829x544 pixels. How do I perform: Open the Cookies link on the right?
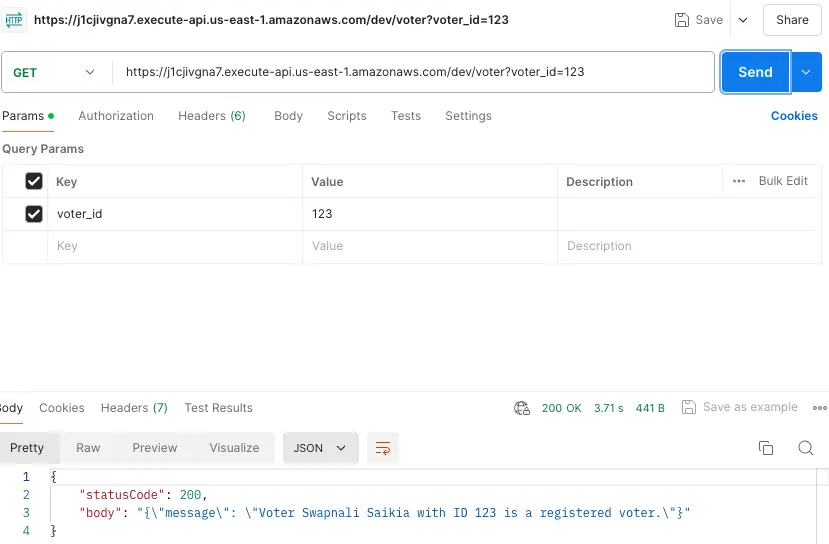tap(794, 116)
